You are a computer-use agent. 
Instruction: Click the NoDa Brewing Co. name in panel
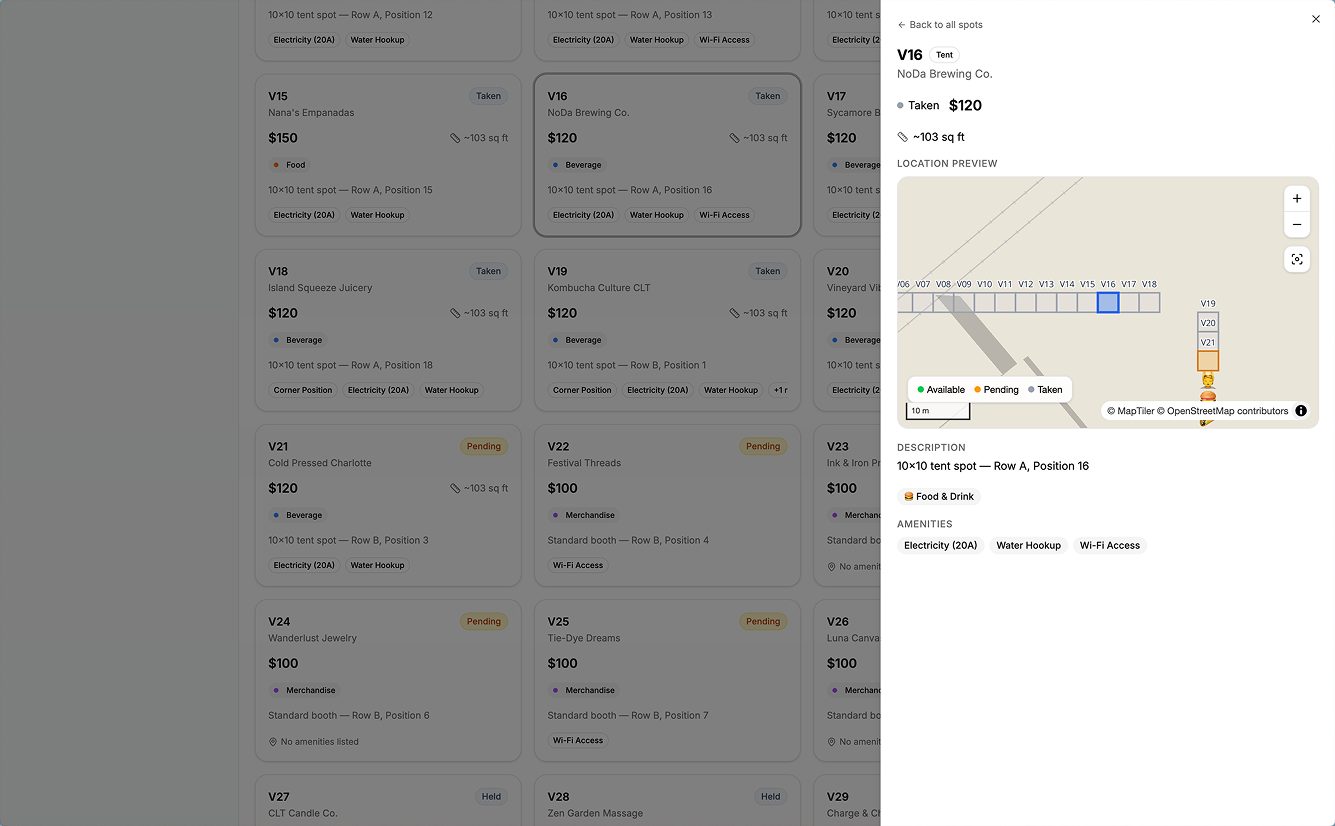[x=945, y=74]
